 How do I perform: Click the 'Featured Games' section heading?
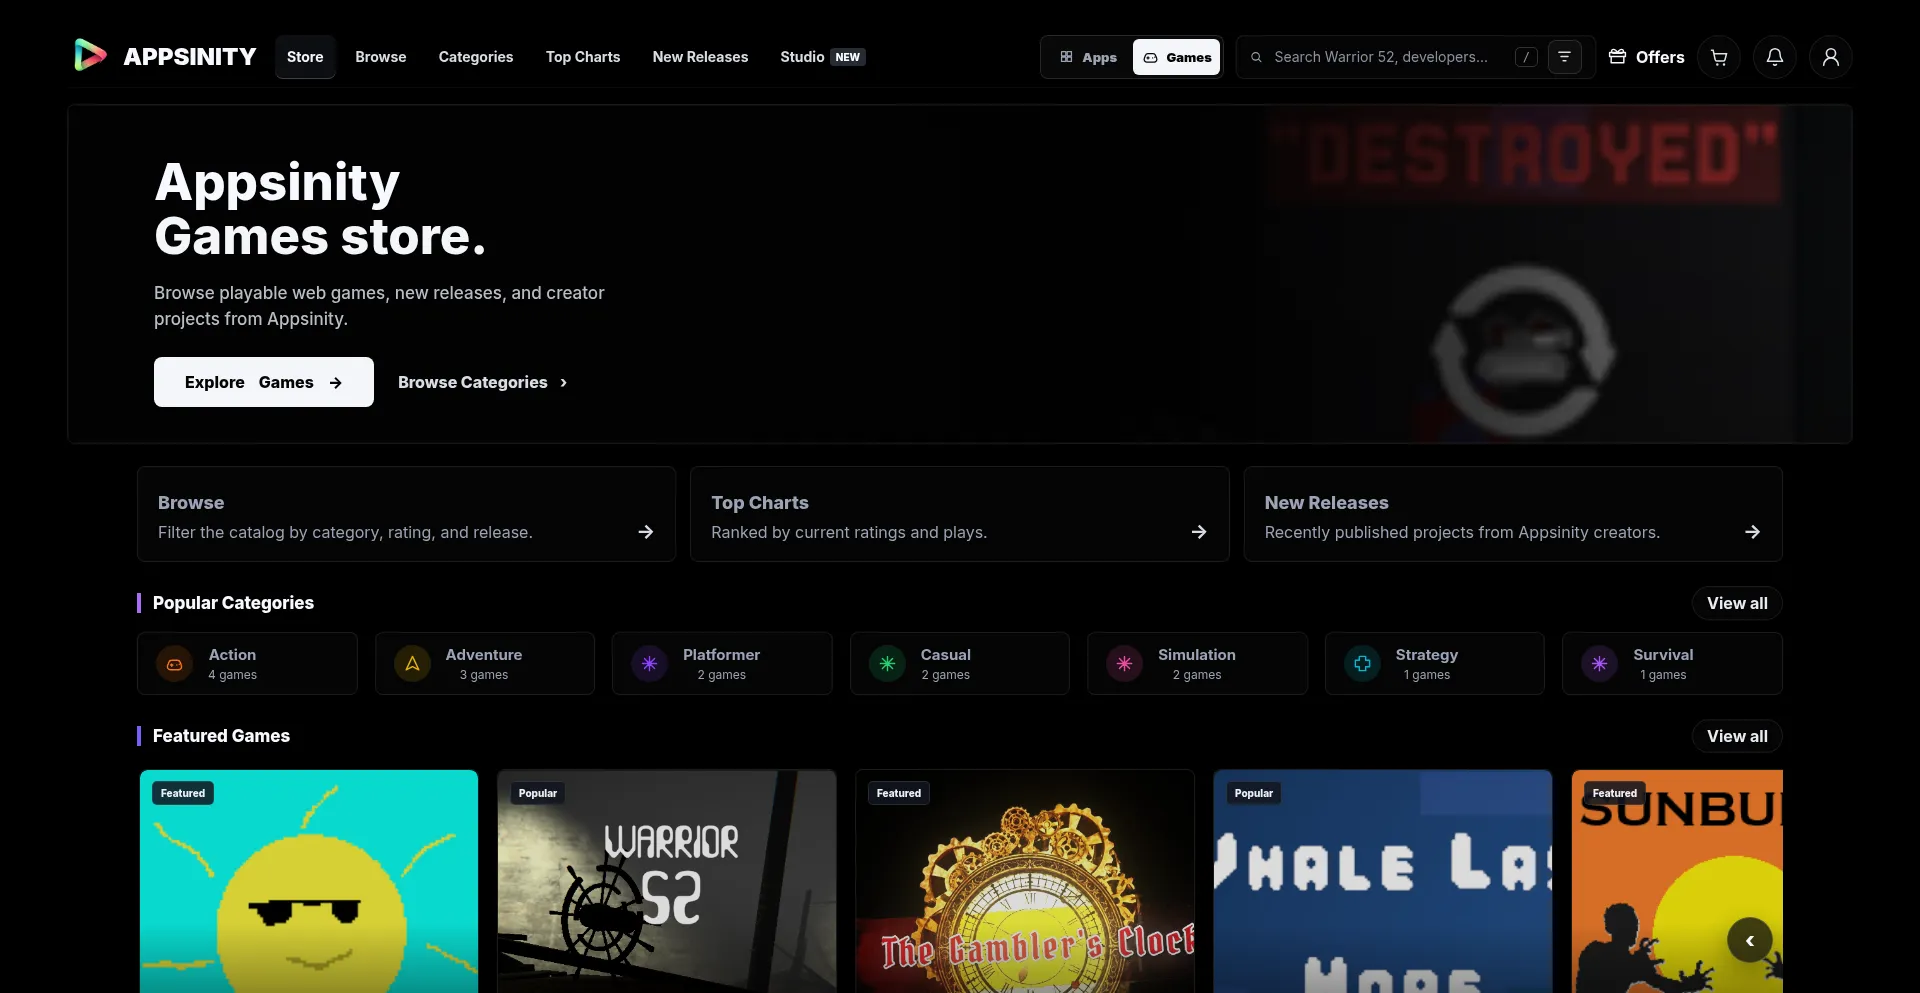(221, 736)
